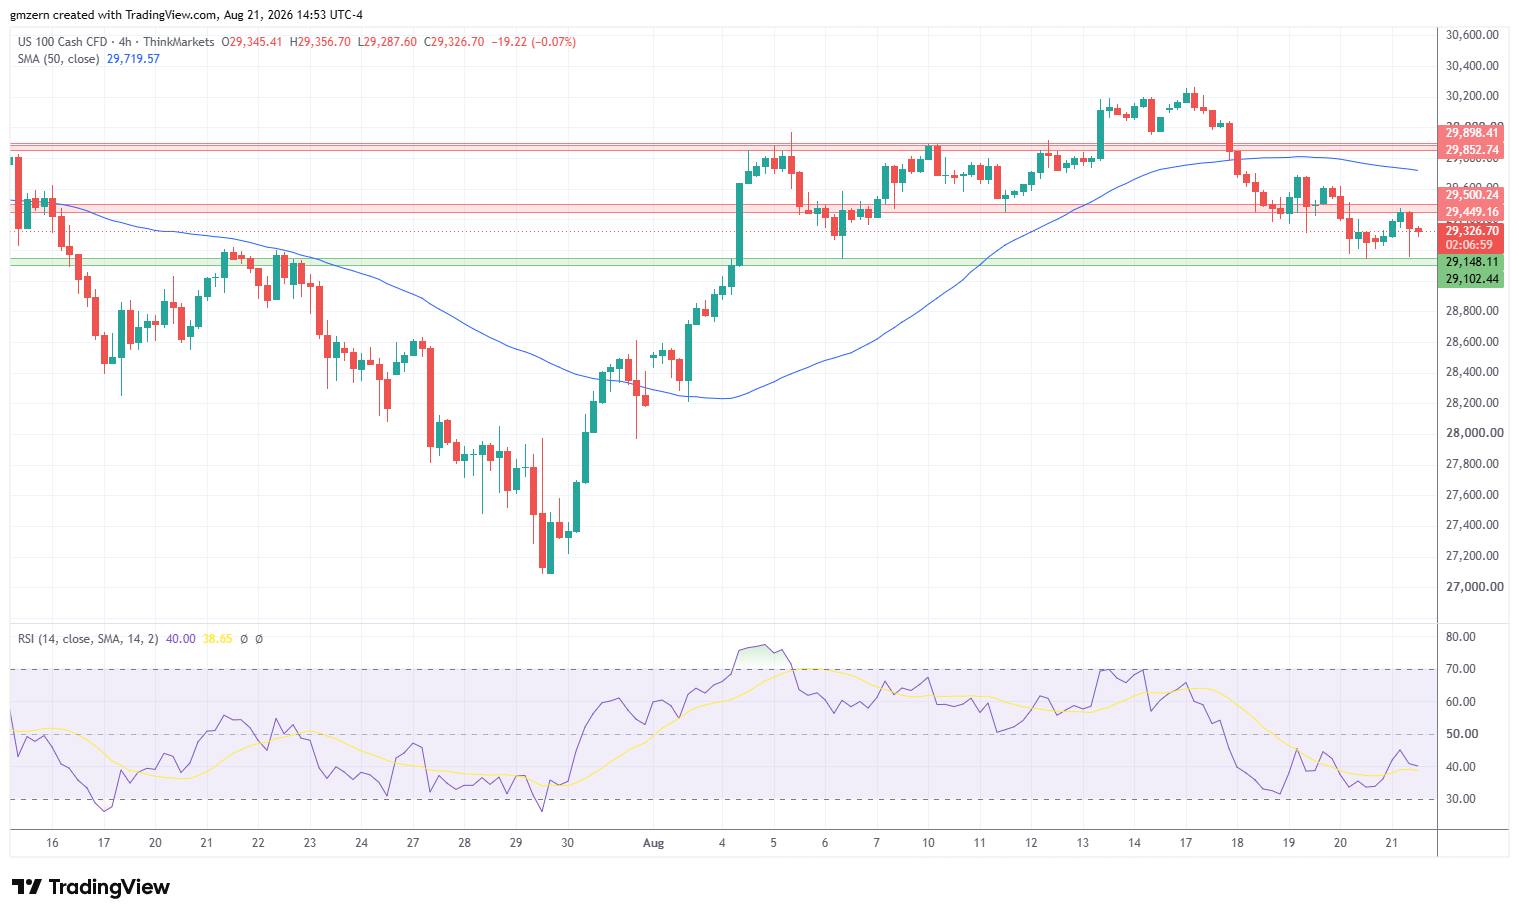Click the bold 28,000.00 axis level
The image size is (1519, 917).
(x=1474, y=433)
